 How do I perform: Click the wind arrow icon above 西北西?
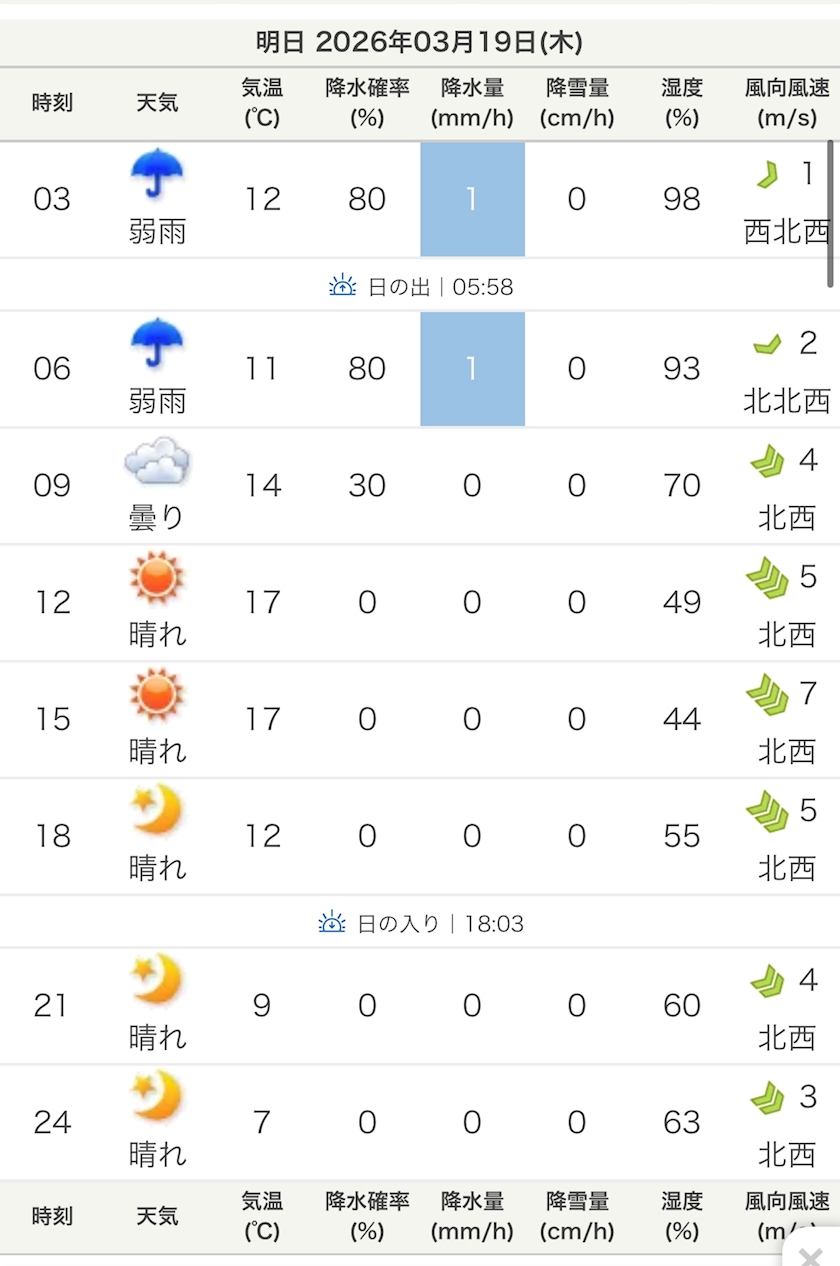pyautogui.click(x=767, y=177)
